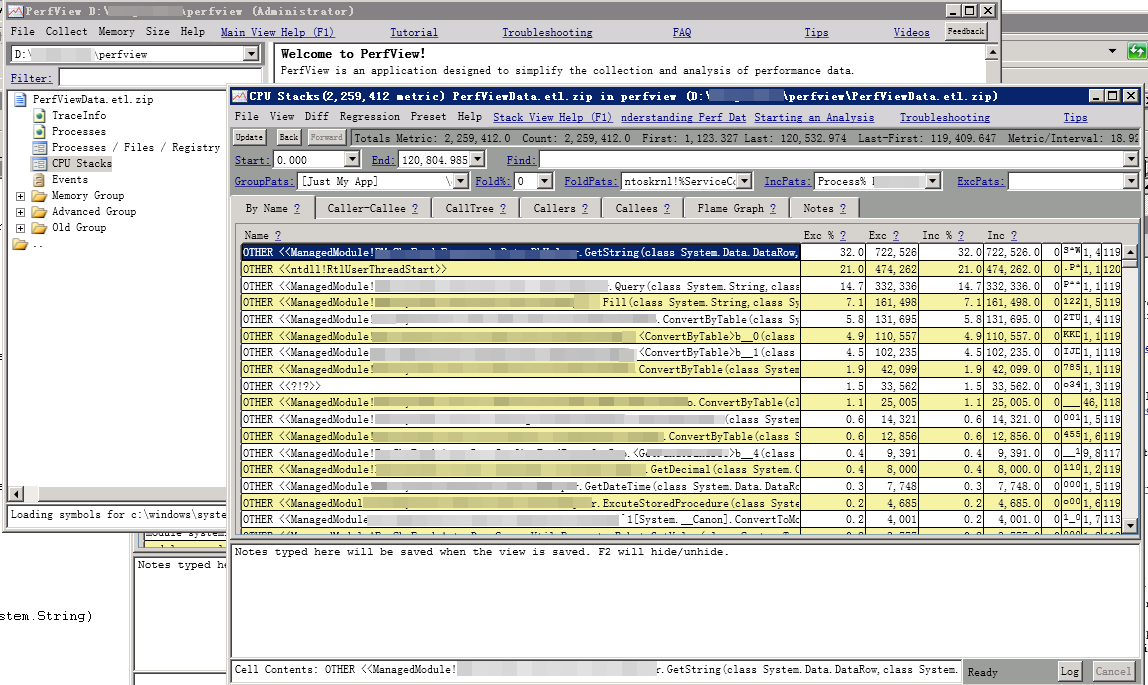This screenshot has height=685, width=1148.
Task: Open Troubleshooting link in PerfView main window
Action: (x=547, y=32)
